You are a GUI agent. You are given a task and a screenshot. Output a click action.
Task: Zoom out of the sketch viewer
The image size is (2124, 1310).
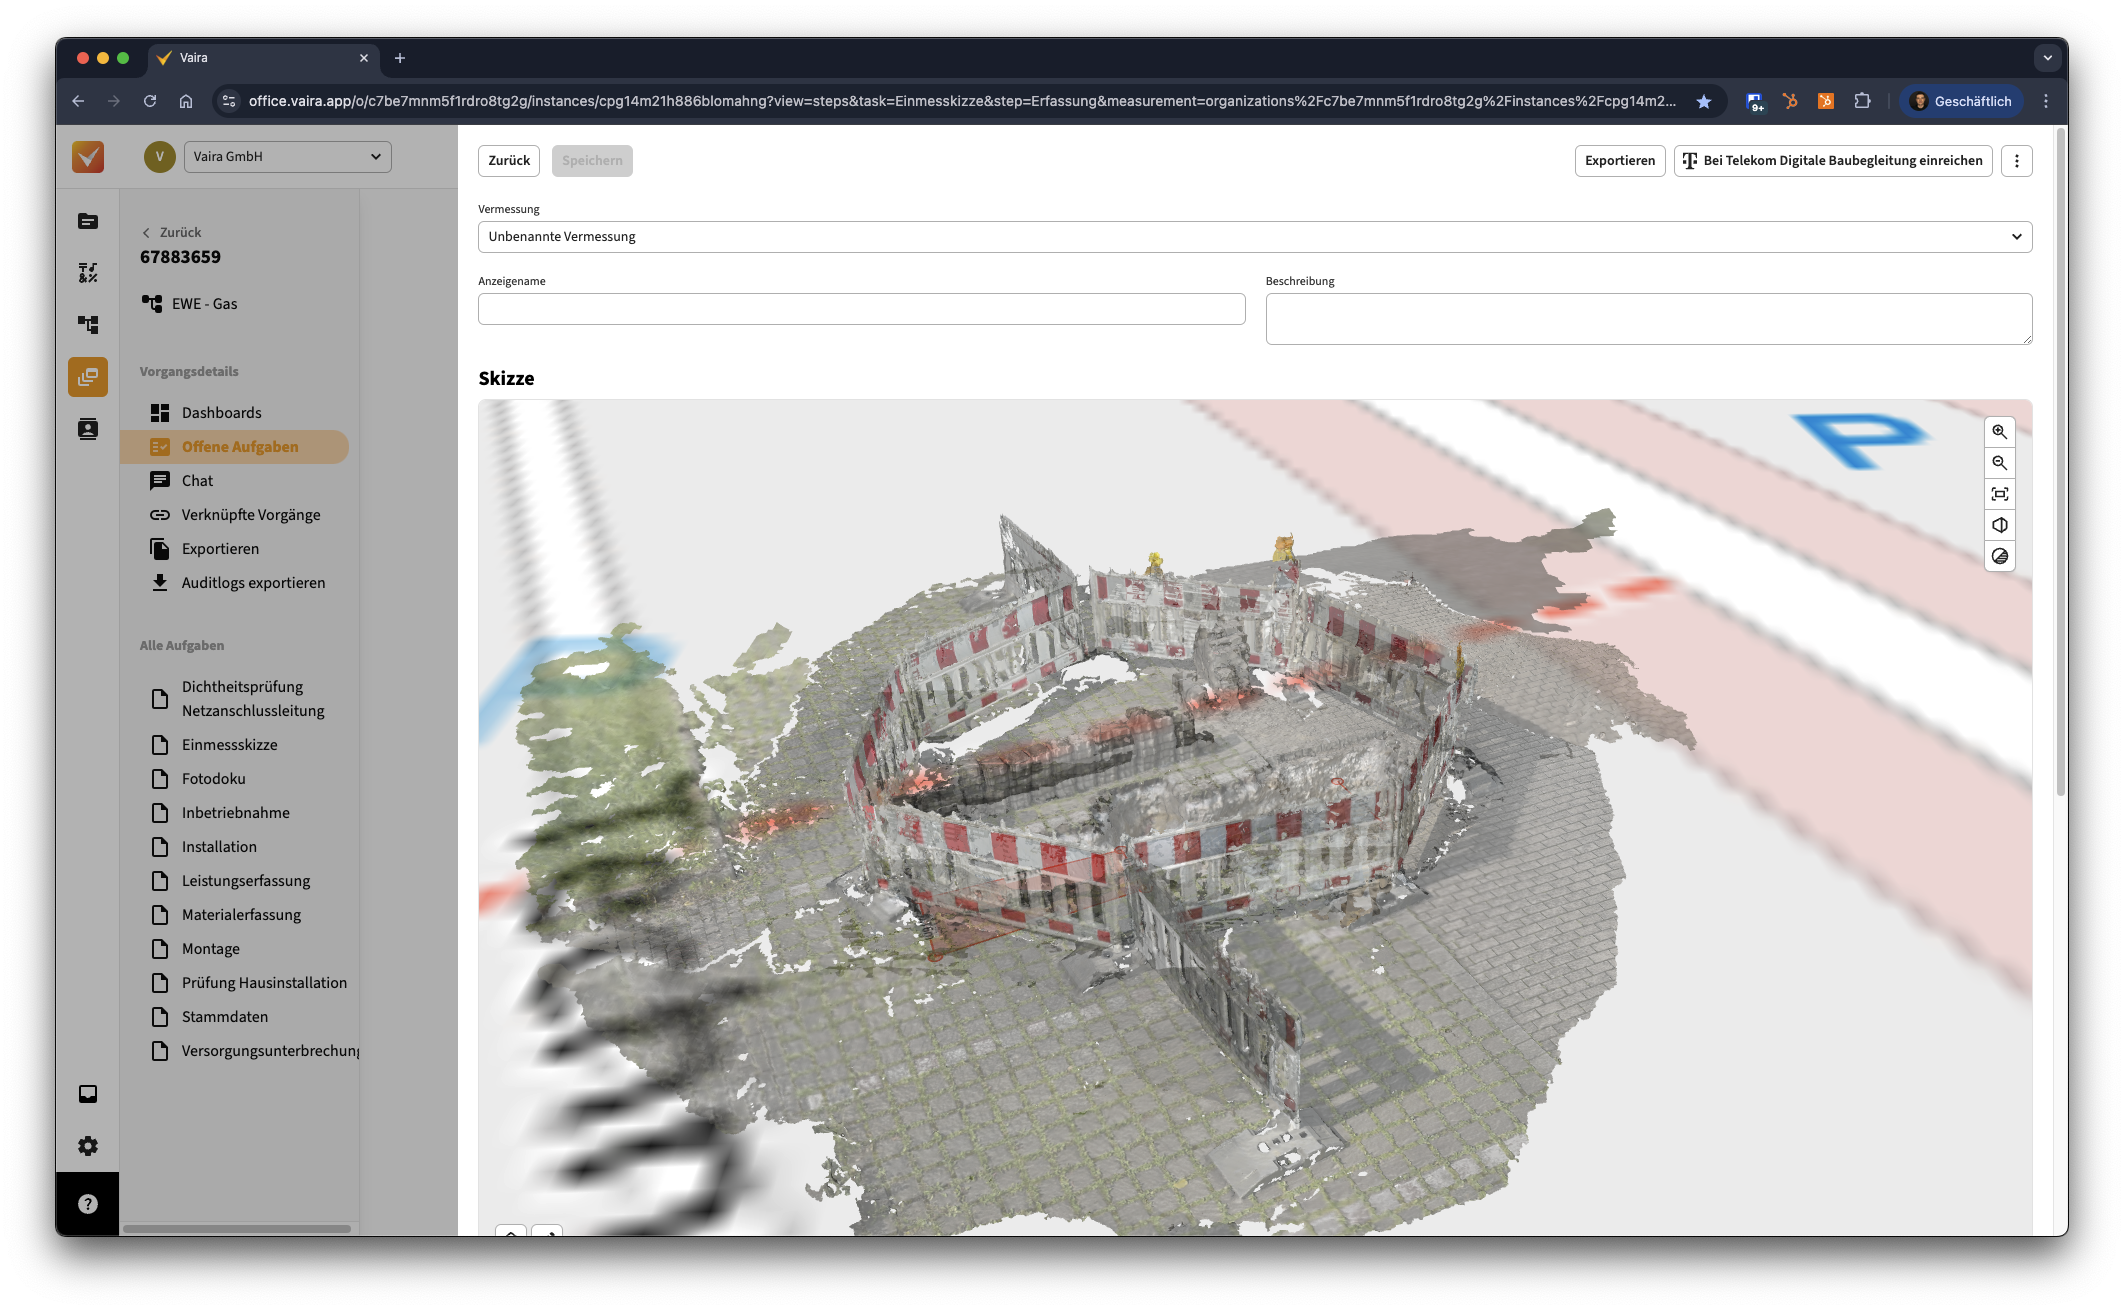[x=1999, y=463]
